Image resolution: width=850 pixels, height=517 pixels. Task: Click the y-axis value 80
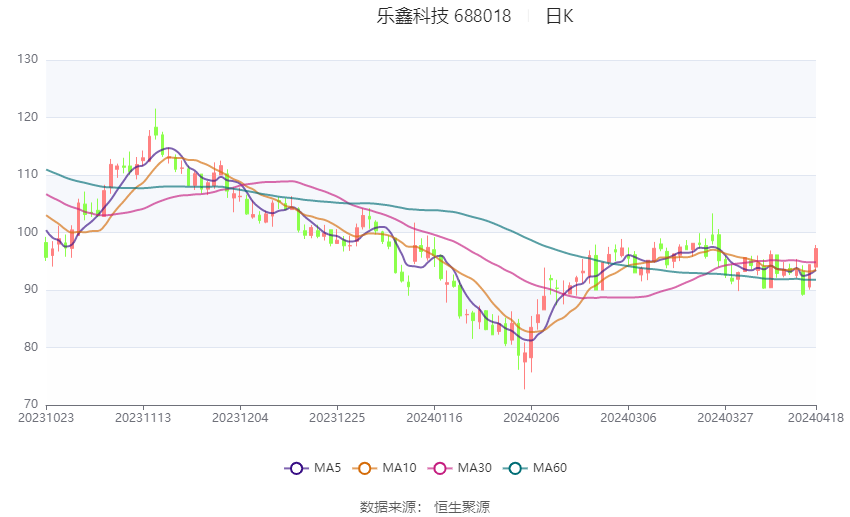pyautogui.click(x=31, y=347)
